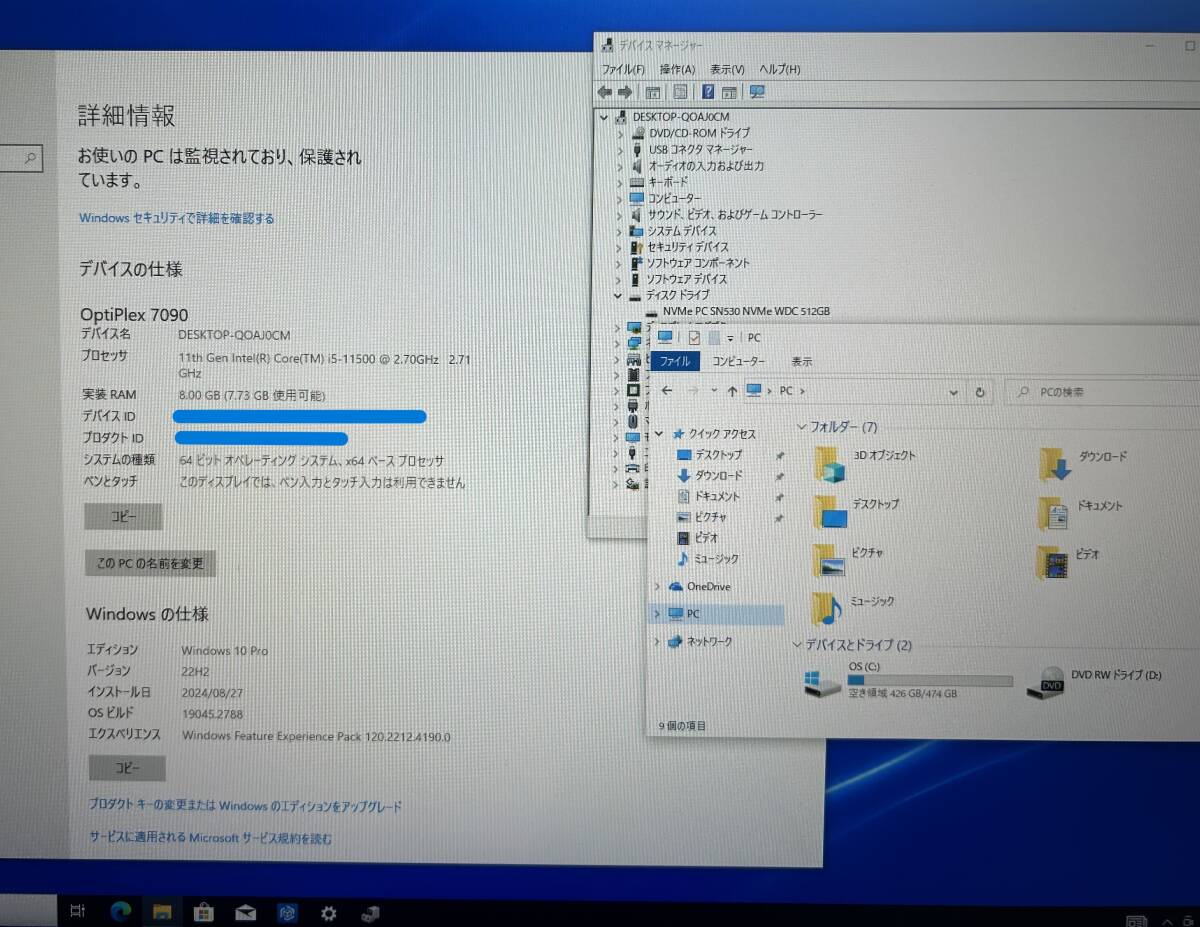Screen dimensions: 1200x927
Task: Open the Windows セキュリティで詳細を確認する link
Action: point(176,218)
